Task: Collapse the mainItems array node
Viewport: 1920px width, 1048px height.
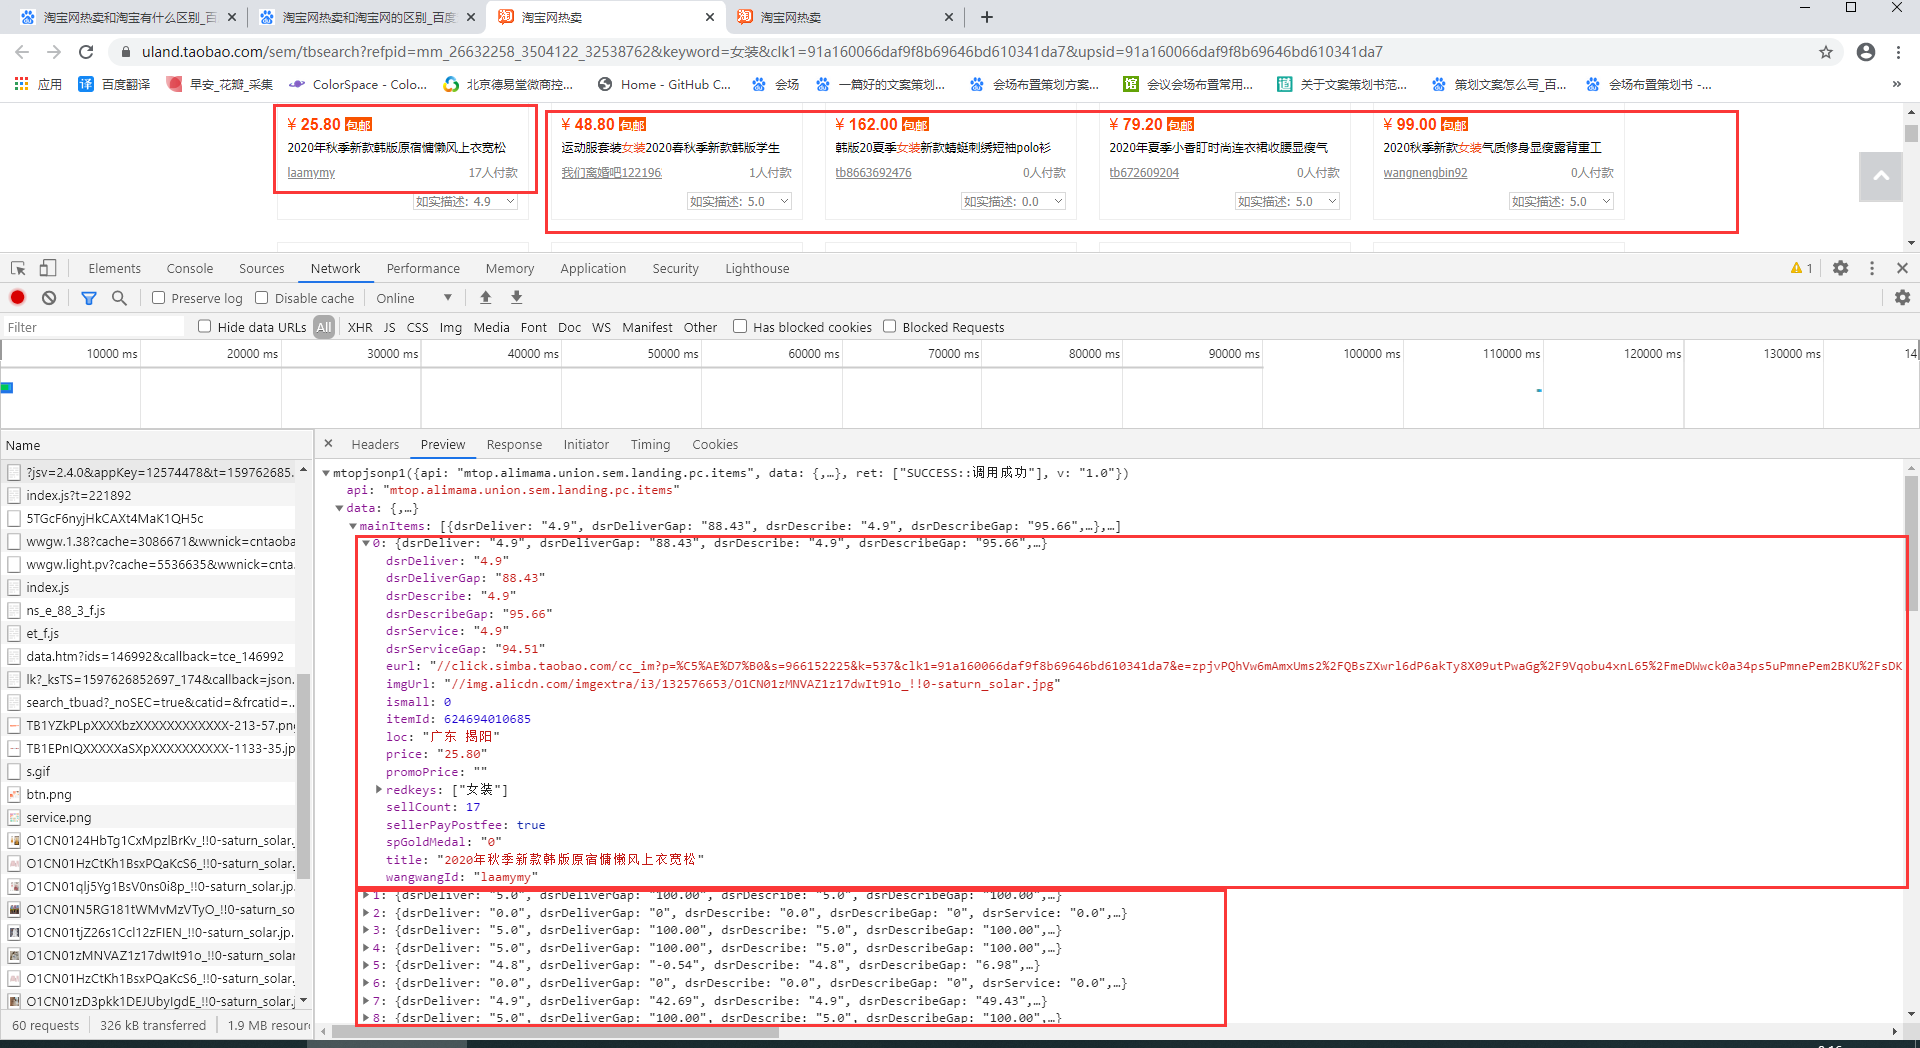Action: (x=353, y=526)
